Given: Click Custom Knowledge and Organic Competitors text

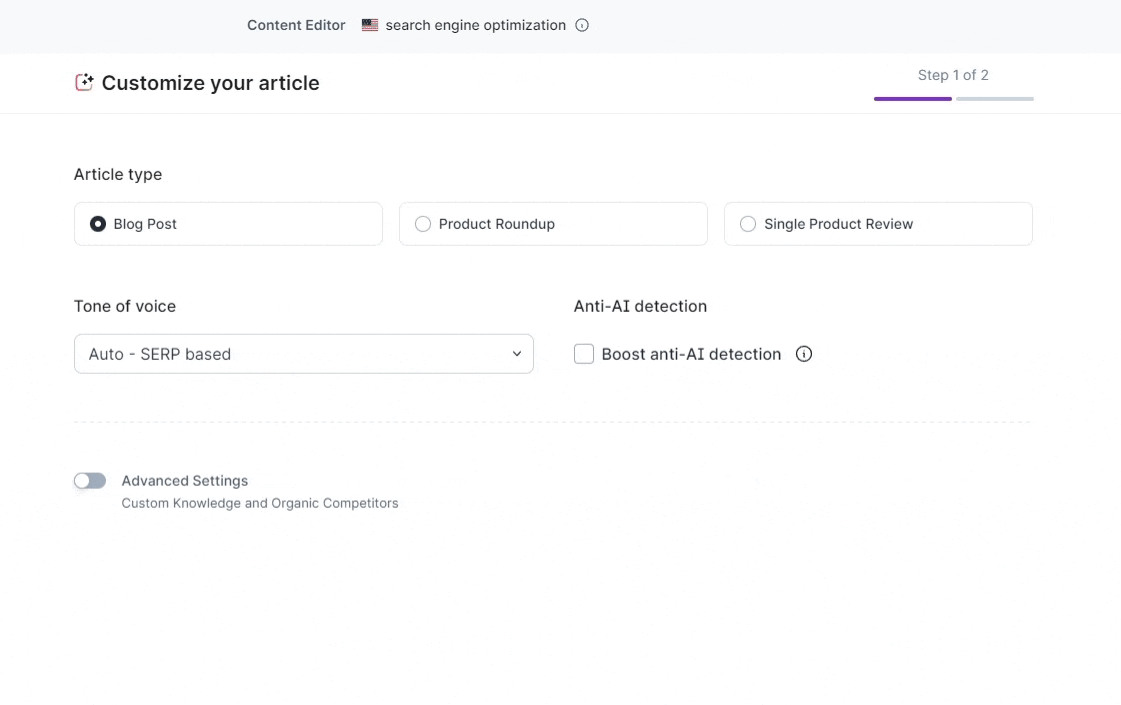Looking at the screenshot, I should pos(260,503).
